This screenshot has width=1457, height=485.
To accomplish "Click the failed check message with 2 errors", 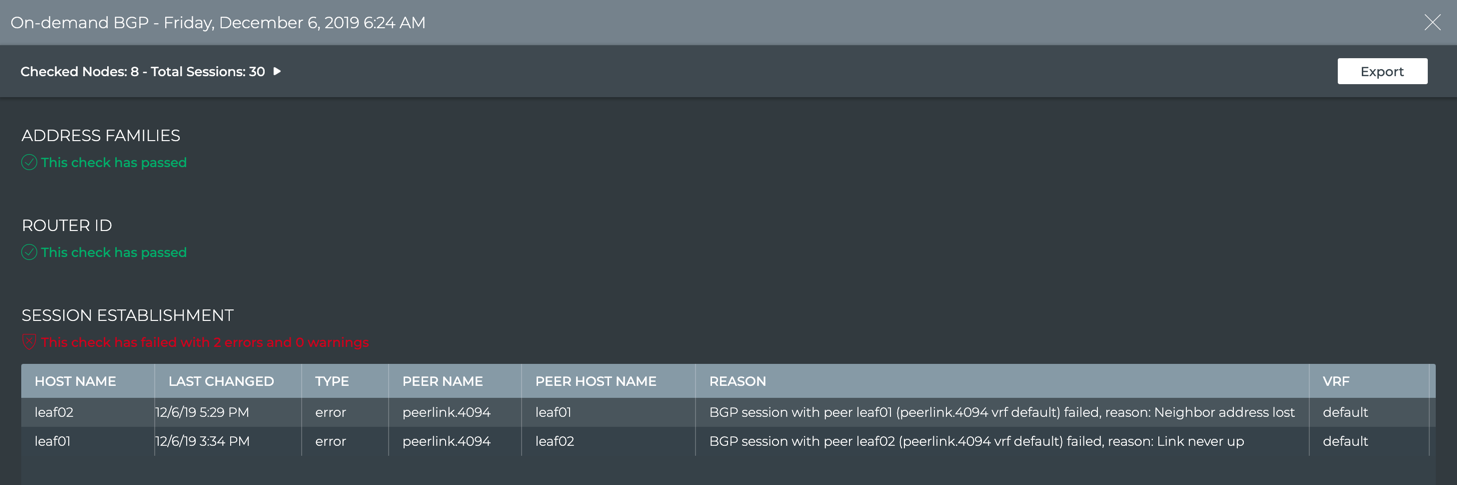I will click(205, 342).
